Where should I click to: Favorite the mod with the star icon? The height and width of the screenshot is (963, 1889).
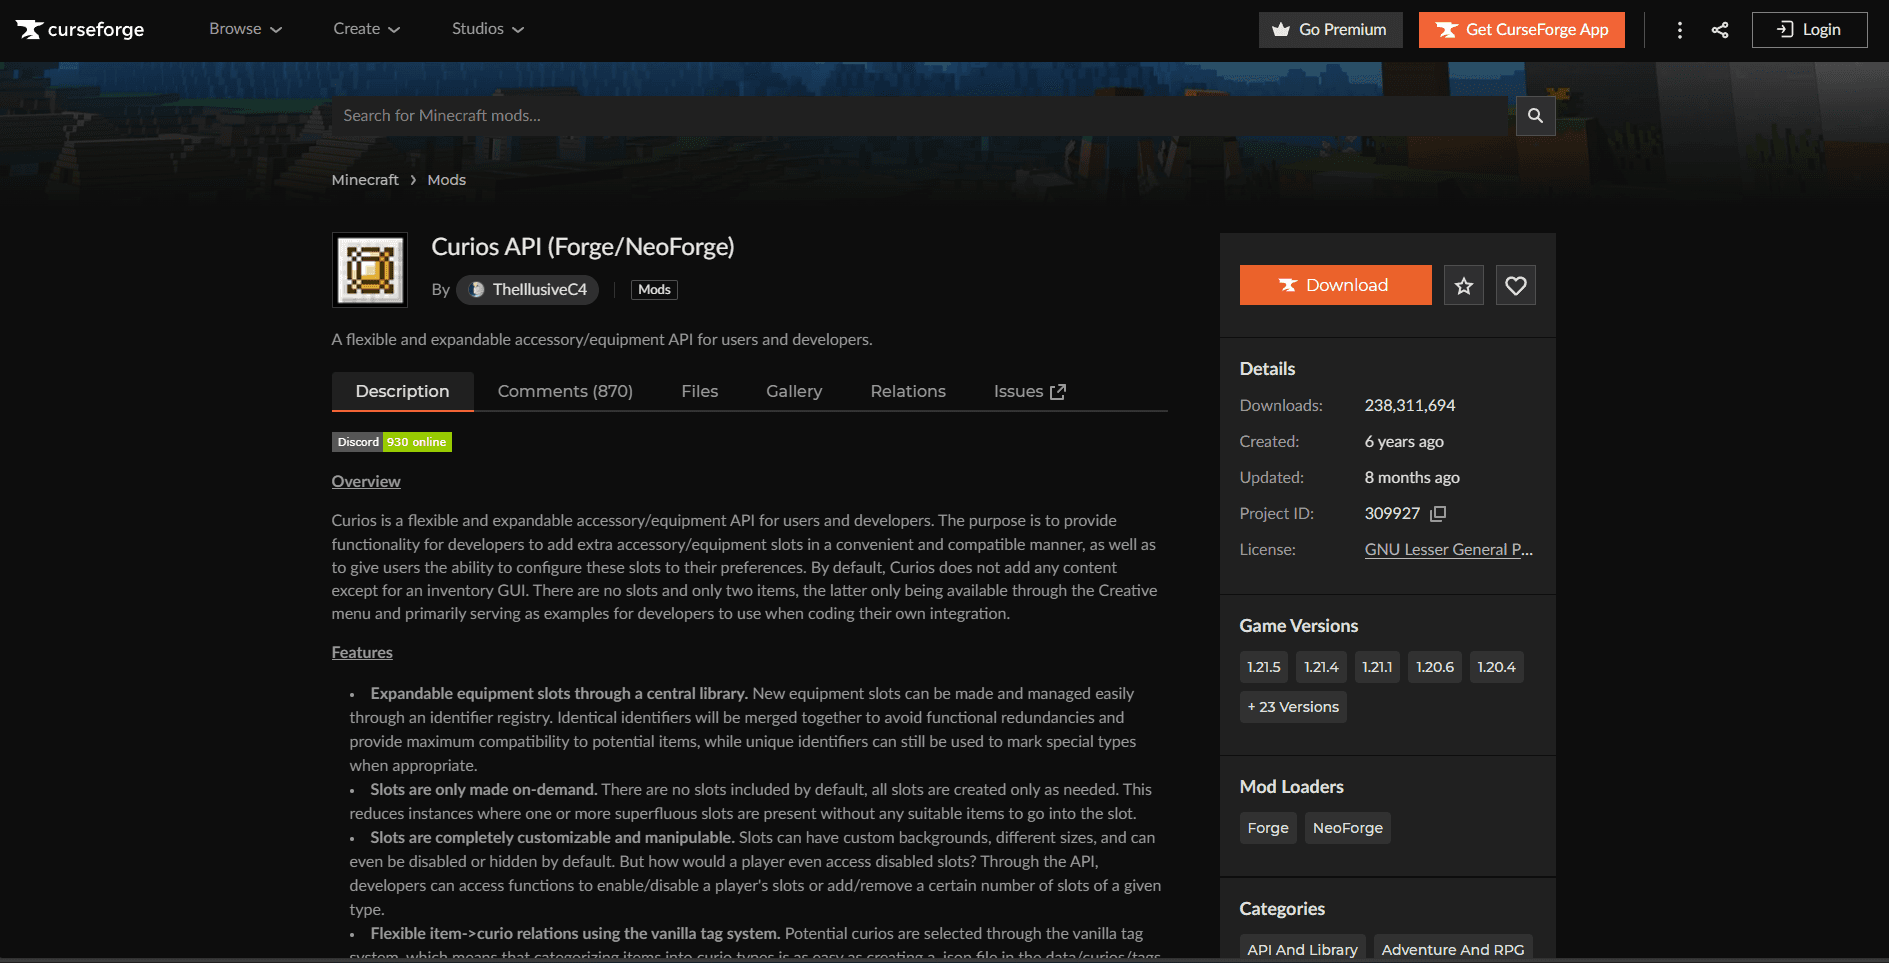pos(1464,285)
